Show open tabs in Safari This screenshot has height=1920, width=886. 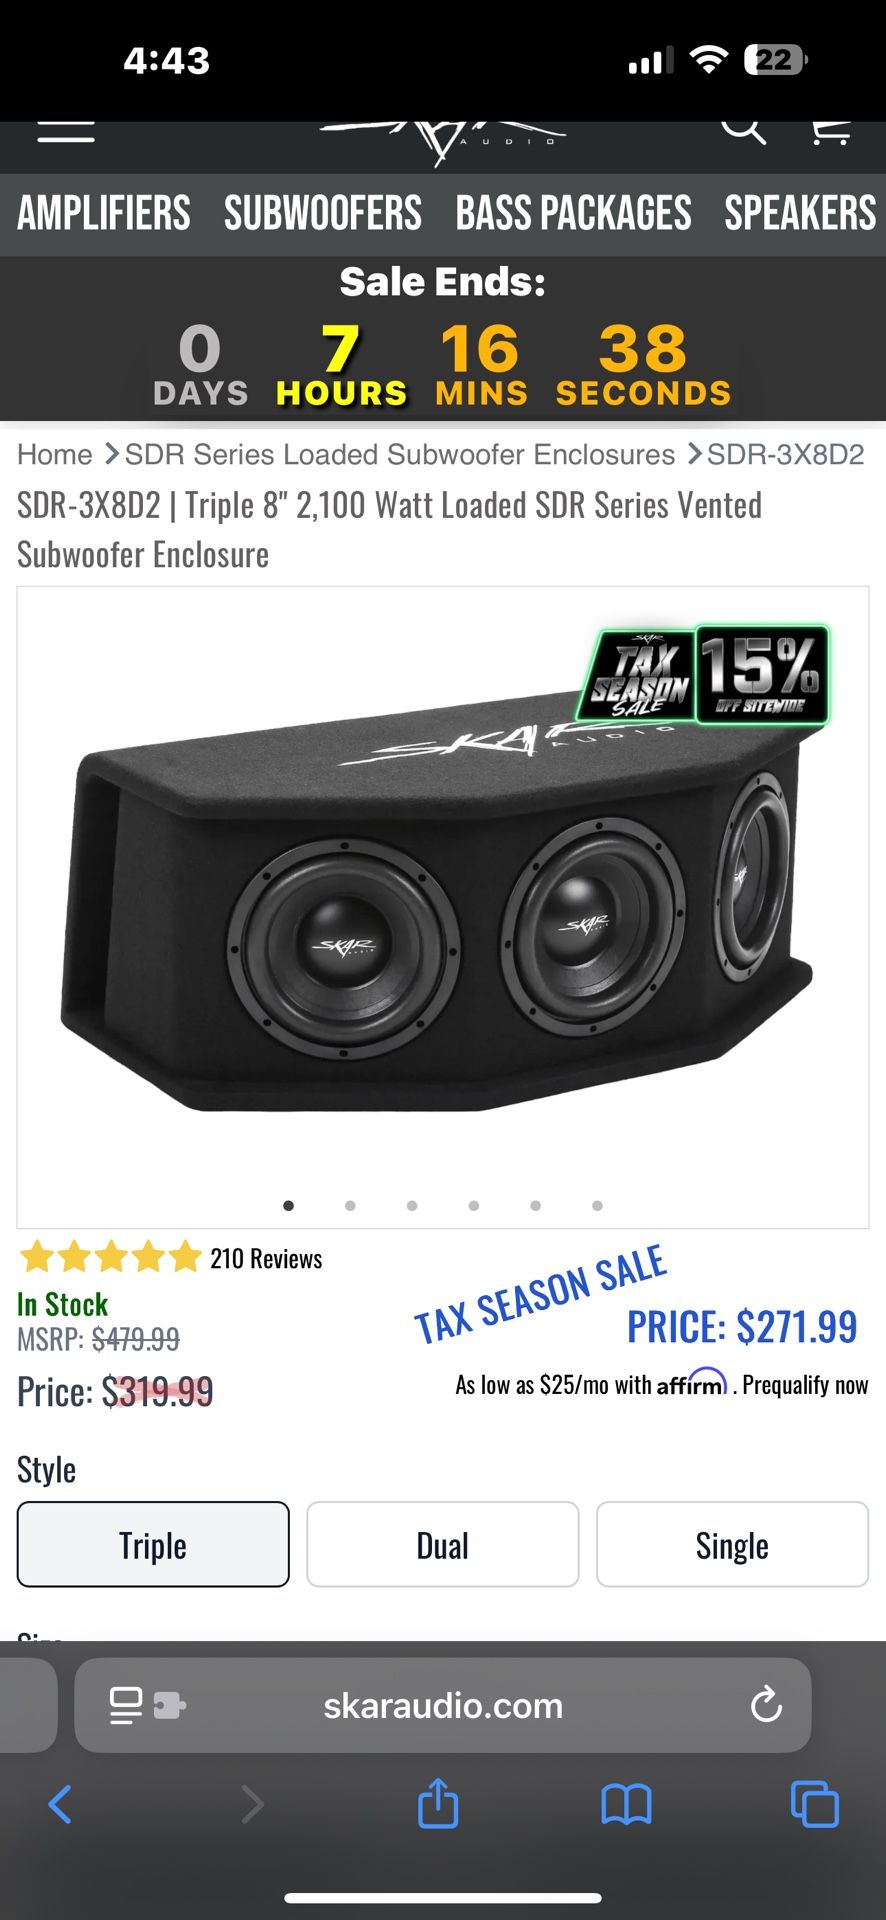pos(815,1804)
